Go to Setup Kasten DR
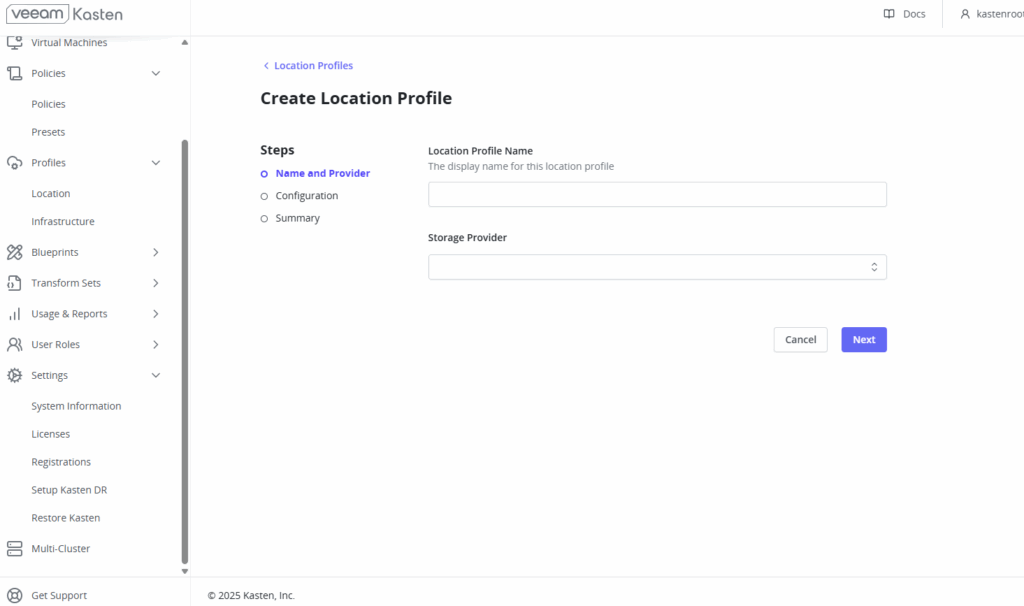Screen dimensions: 1024x606 [68, 490]
